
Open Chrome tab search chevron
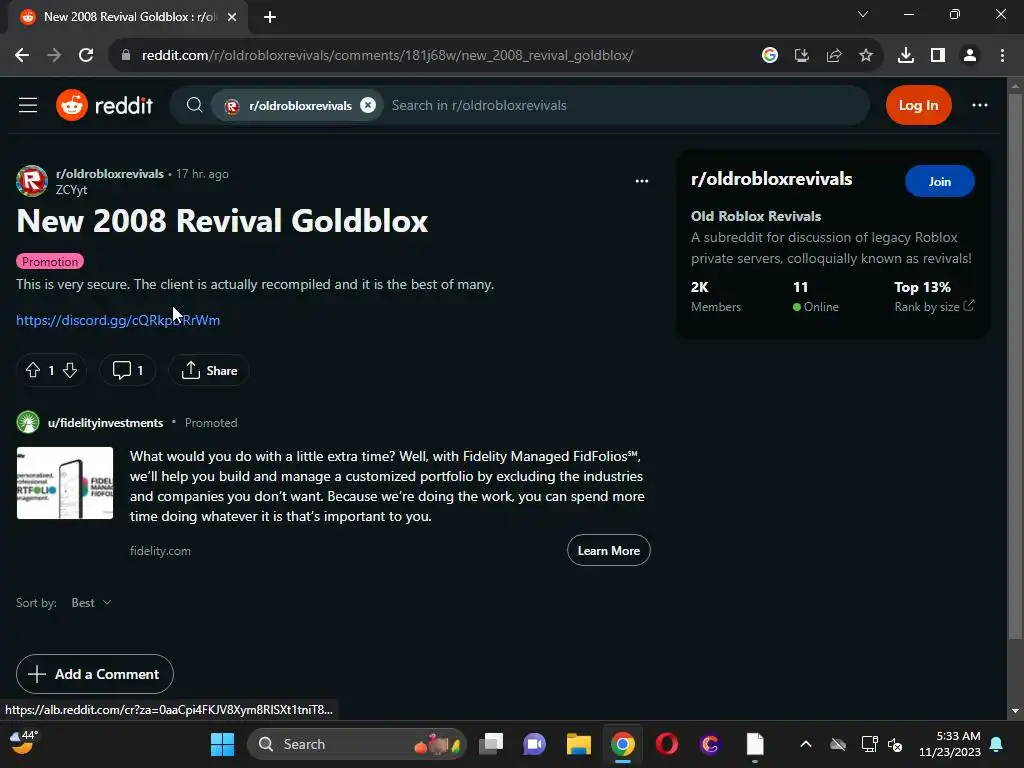pyautogui.click(x=863, y=14)
